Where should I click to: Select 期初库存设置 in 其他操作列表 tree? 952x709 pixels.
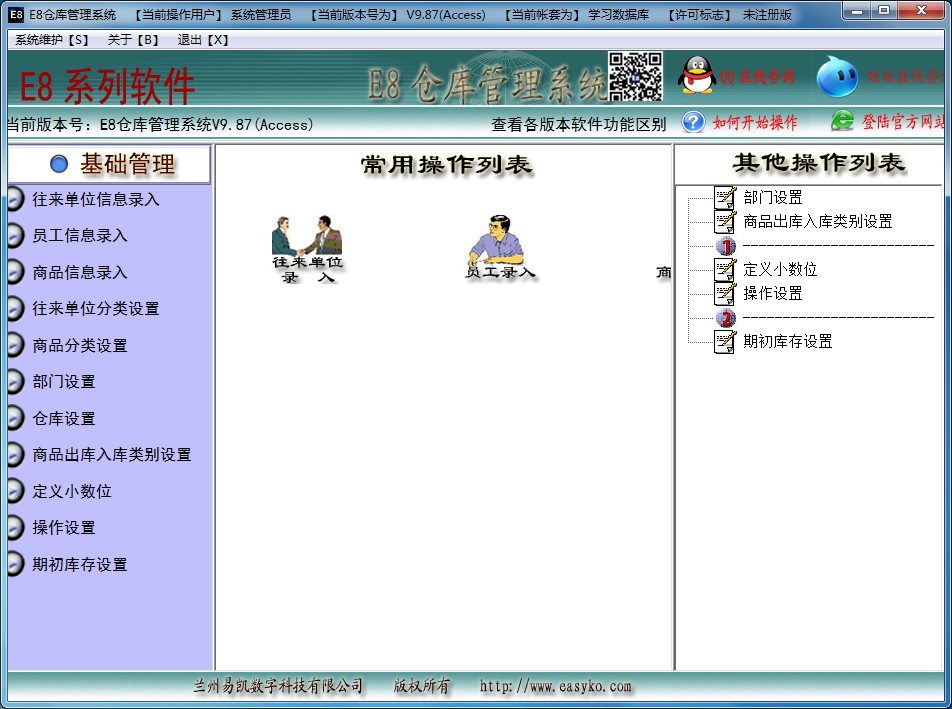coord(787,342)
